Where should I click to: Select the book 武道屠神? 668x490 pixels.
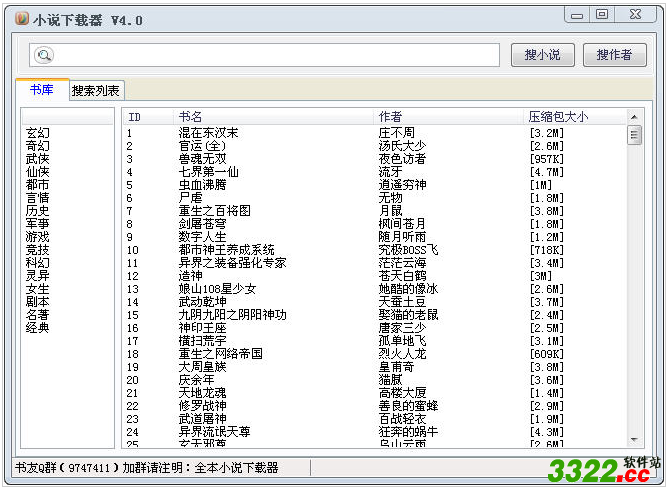[x=202, y=419]
